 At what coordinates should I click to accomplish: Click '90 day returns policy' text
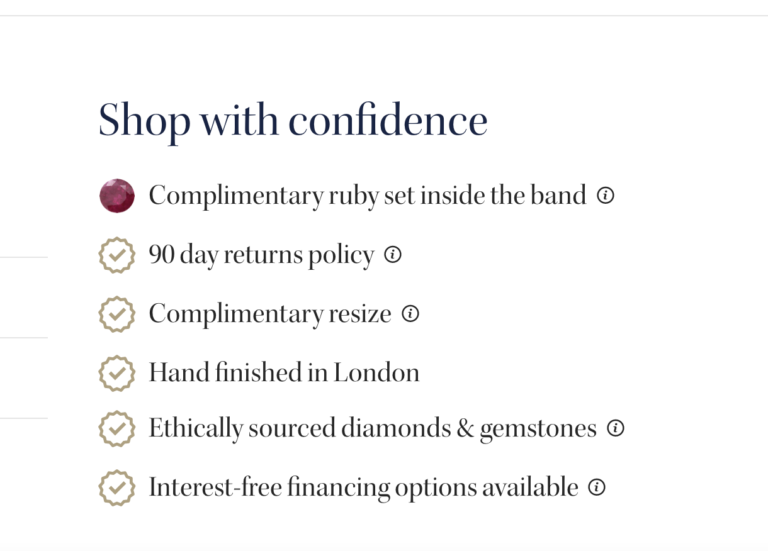tap(261, 255)
